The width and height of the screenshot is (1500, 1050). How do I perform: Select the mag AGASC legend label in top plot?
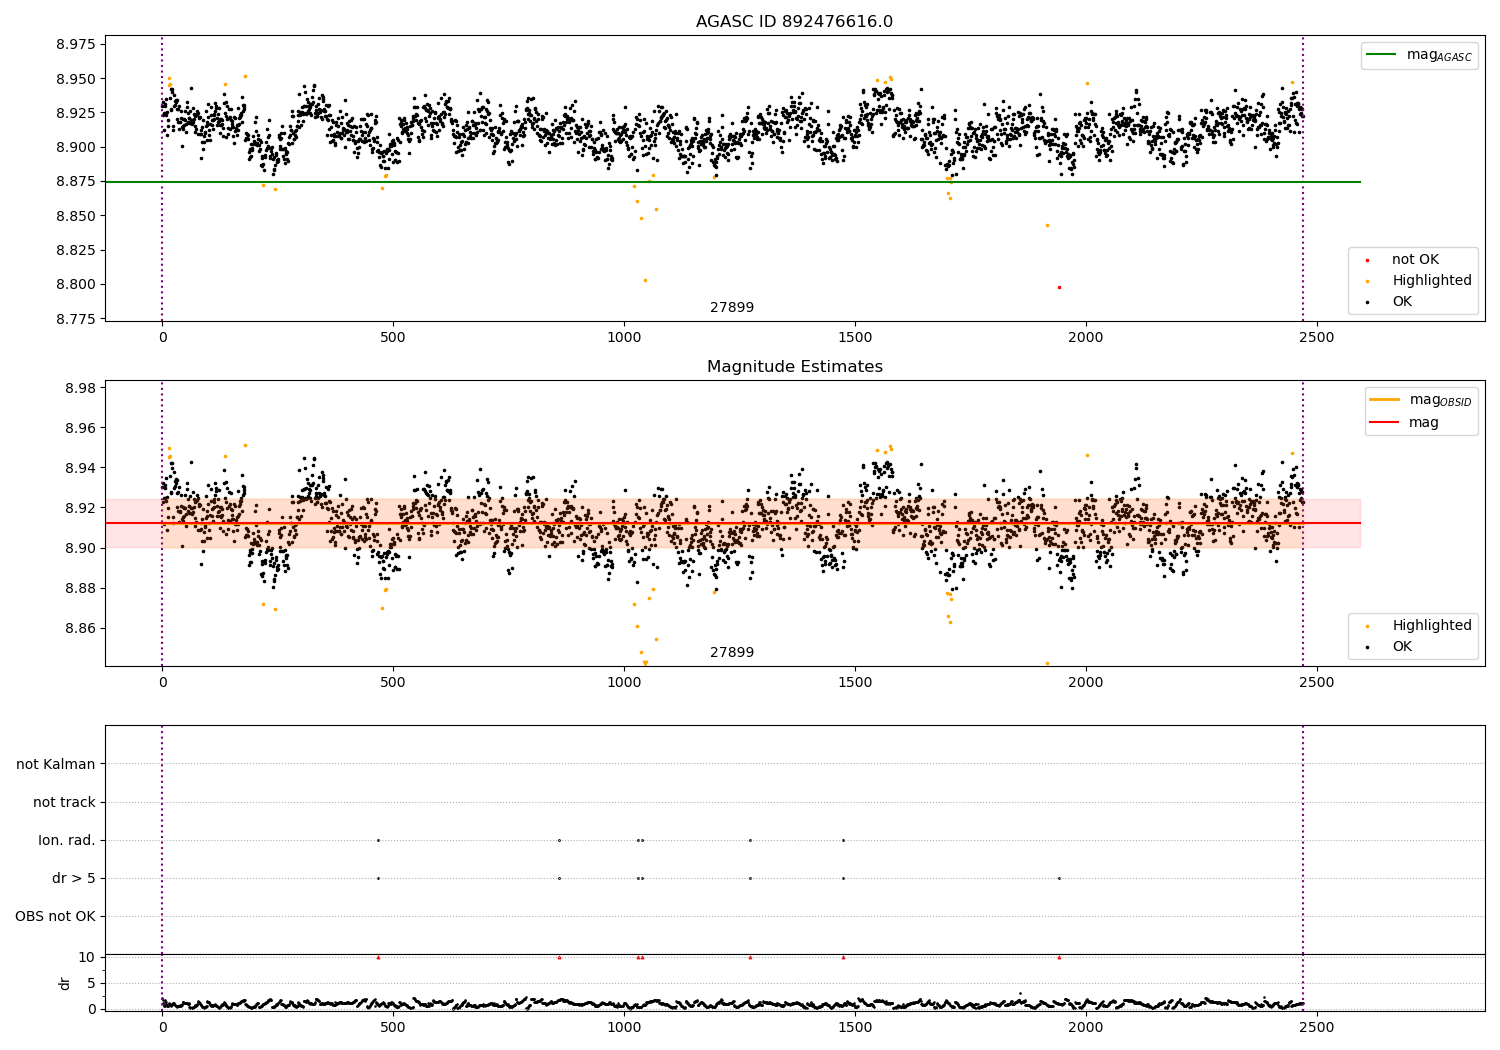pos(1439,55)
